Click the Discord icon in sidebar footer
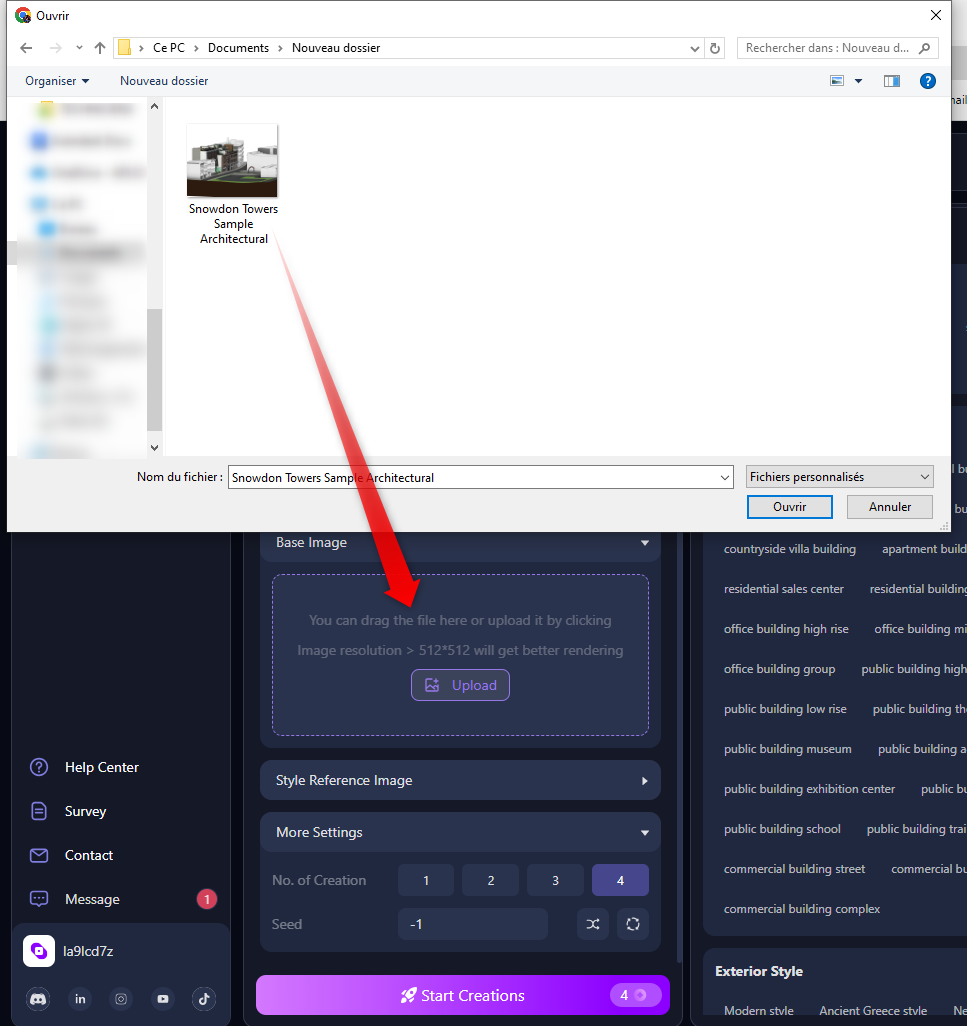The height and width of the screenshot is (1026, 967). pyautogui.click(x=38, y=998)
